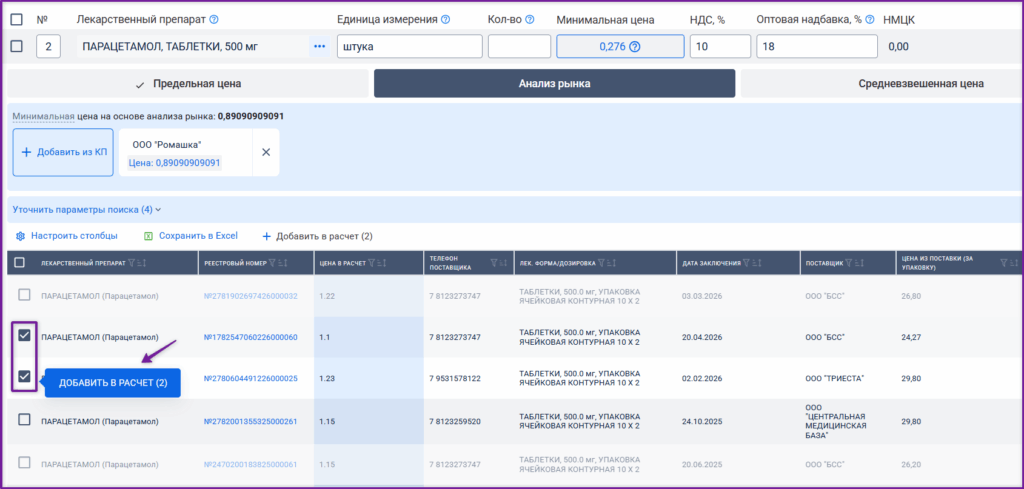1024x489 pixels.
Task: Check the row with price 1.22 dated 03.03.2026
Action: tap(24, 295)
